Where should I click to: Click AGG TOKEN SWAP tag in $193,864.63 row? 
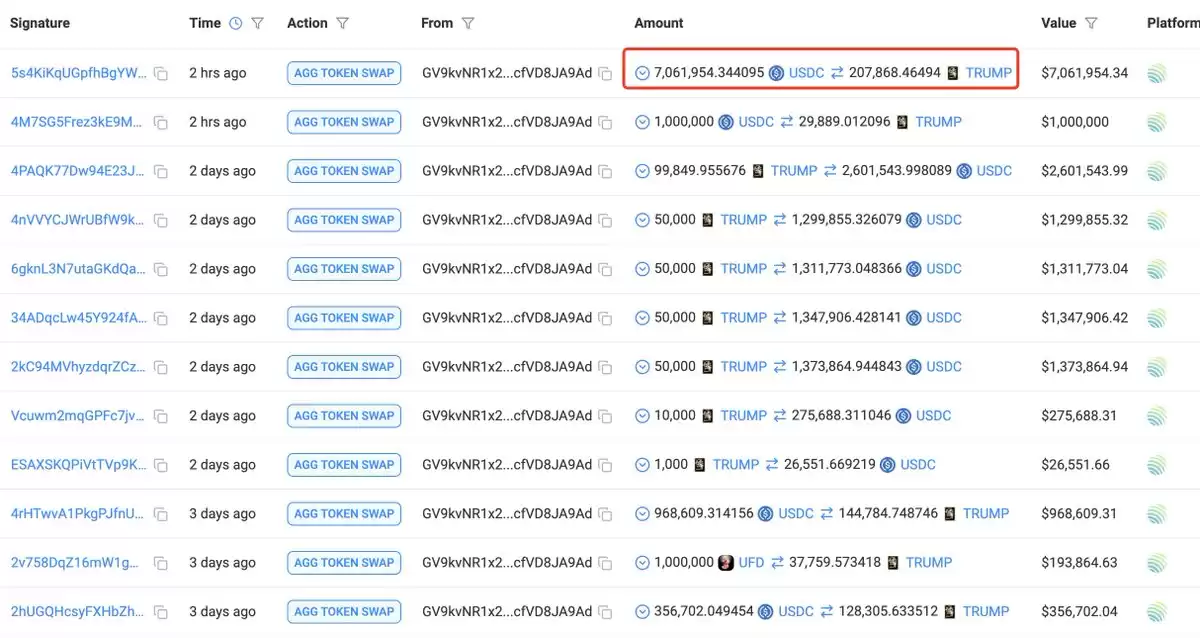coord(344,563)
